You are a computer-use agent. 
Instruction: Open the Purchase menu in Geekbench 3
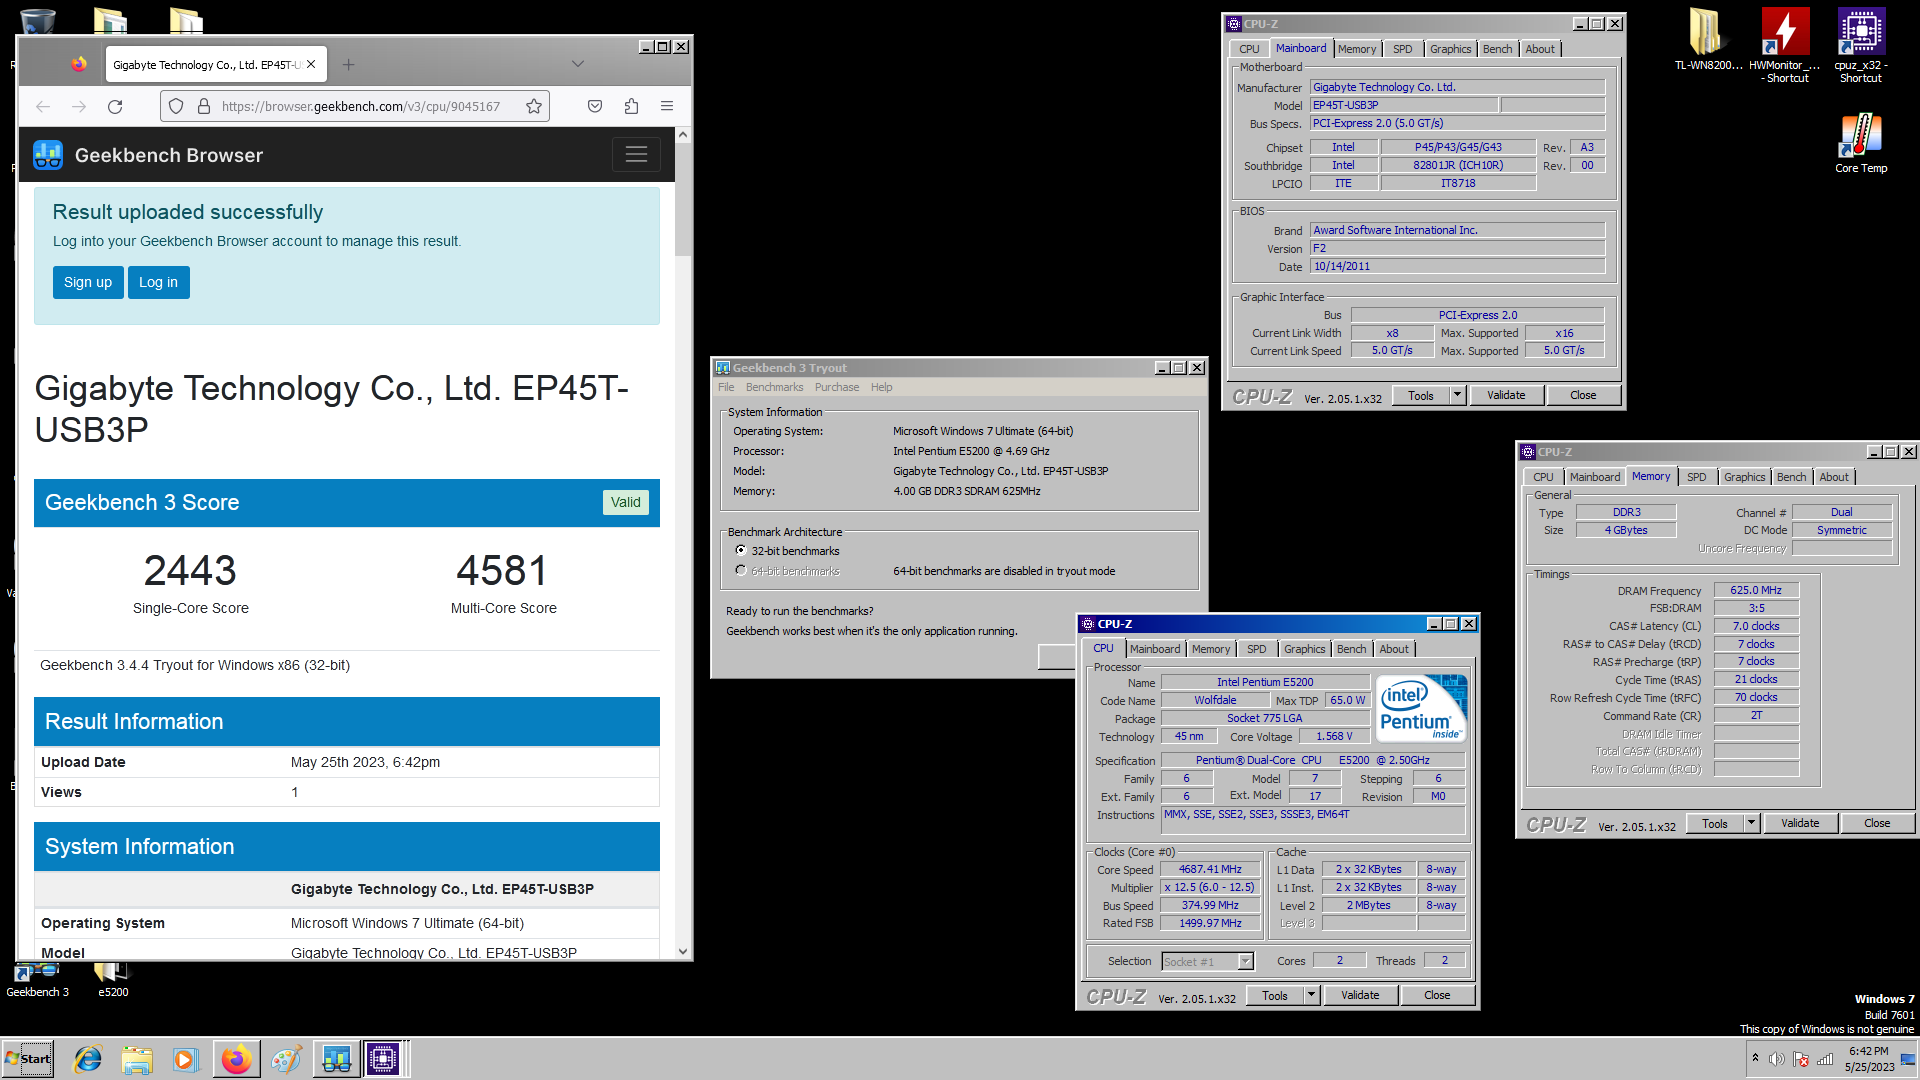coord(837,388)
